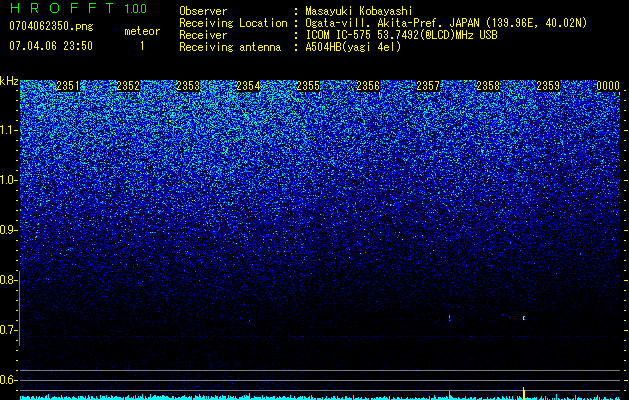This screenshot has width=629, height=400.
Task: Click the Observer field label
Action: coord(203,11)
